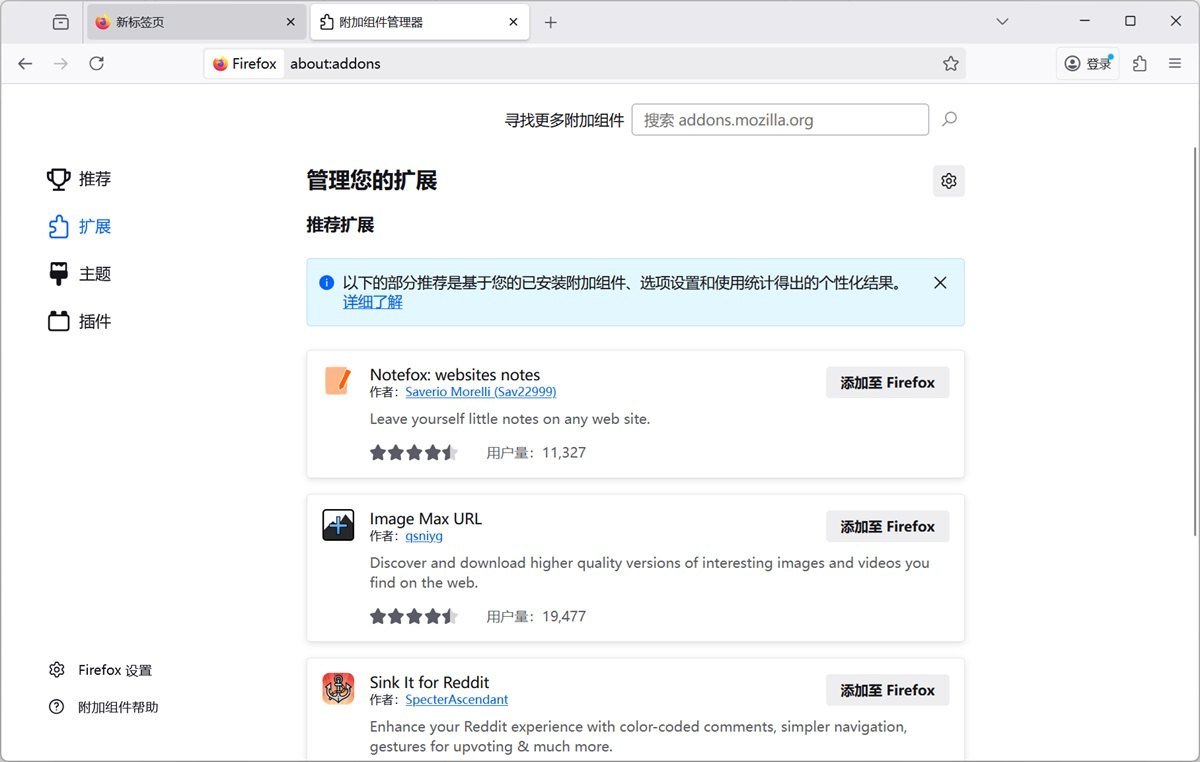Open the Firefox application menu

(x=1175, y=63)
